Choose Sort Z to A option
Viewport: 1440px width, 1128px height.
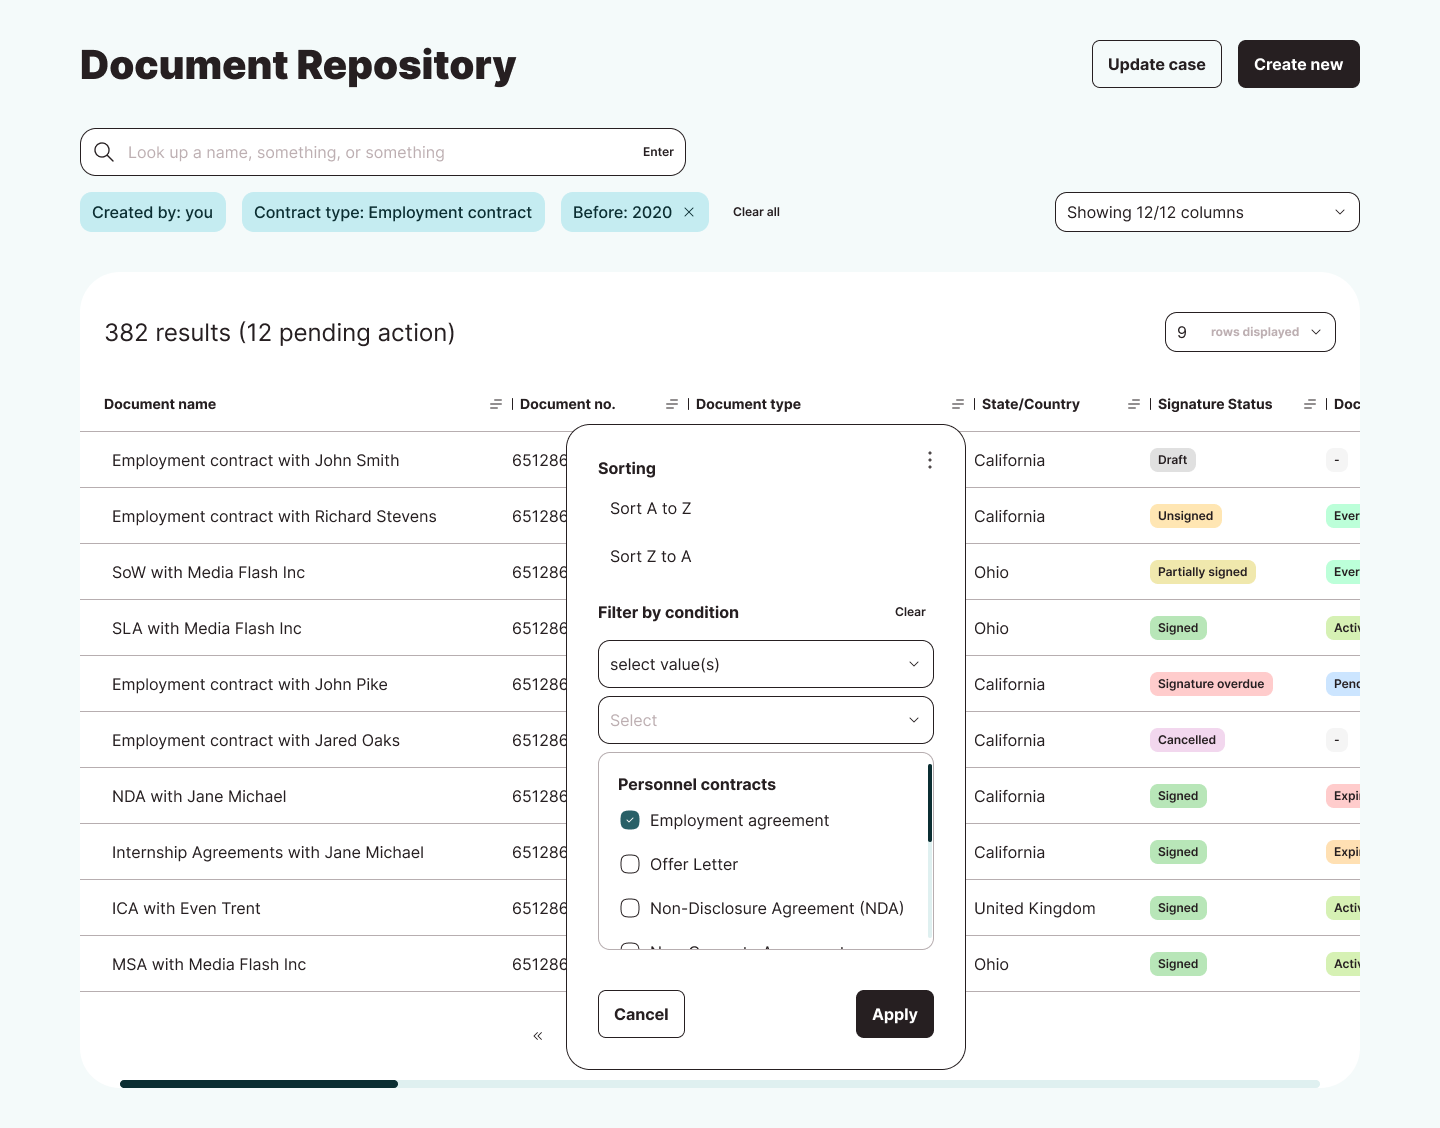click(651, 556)
